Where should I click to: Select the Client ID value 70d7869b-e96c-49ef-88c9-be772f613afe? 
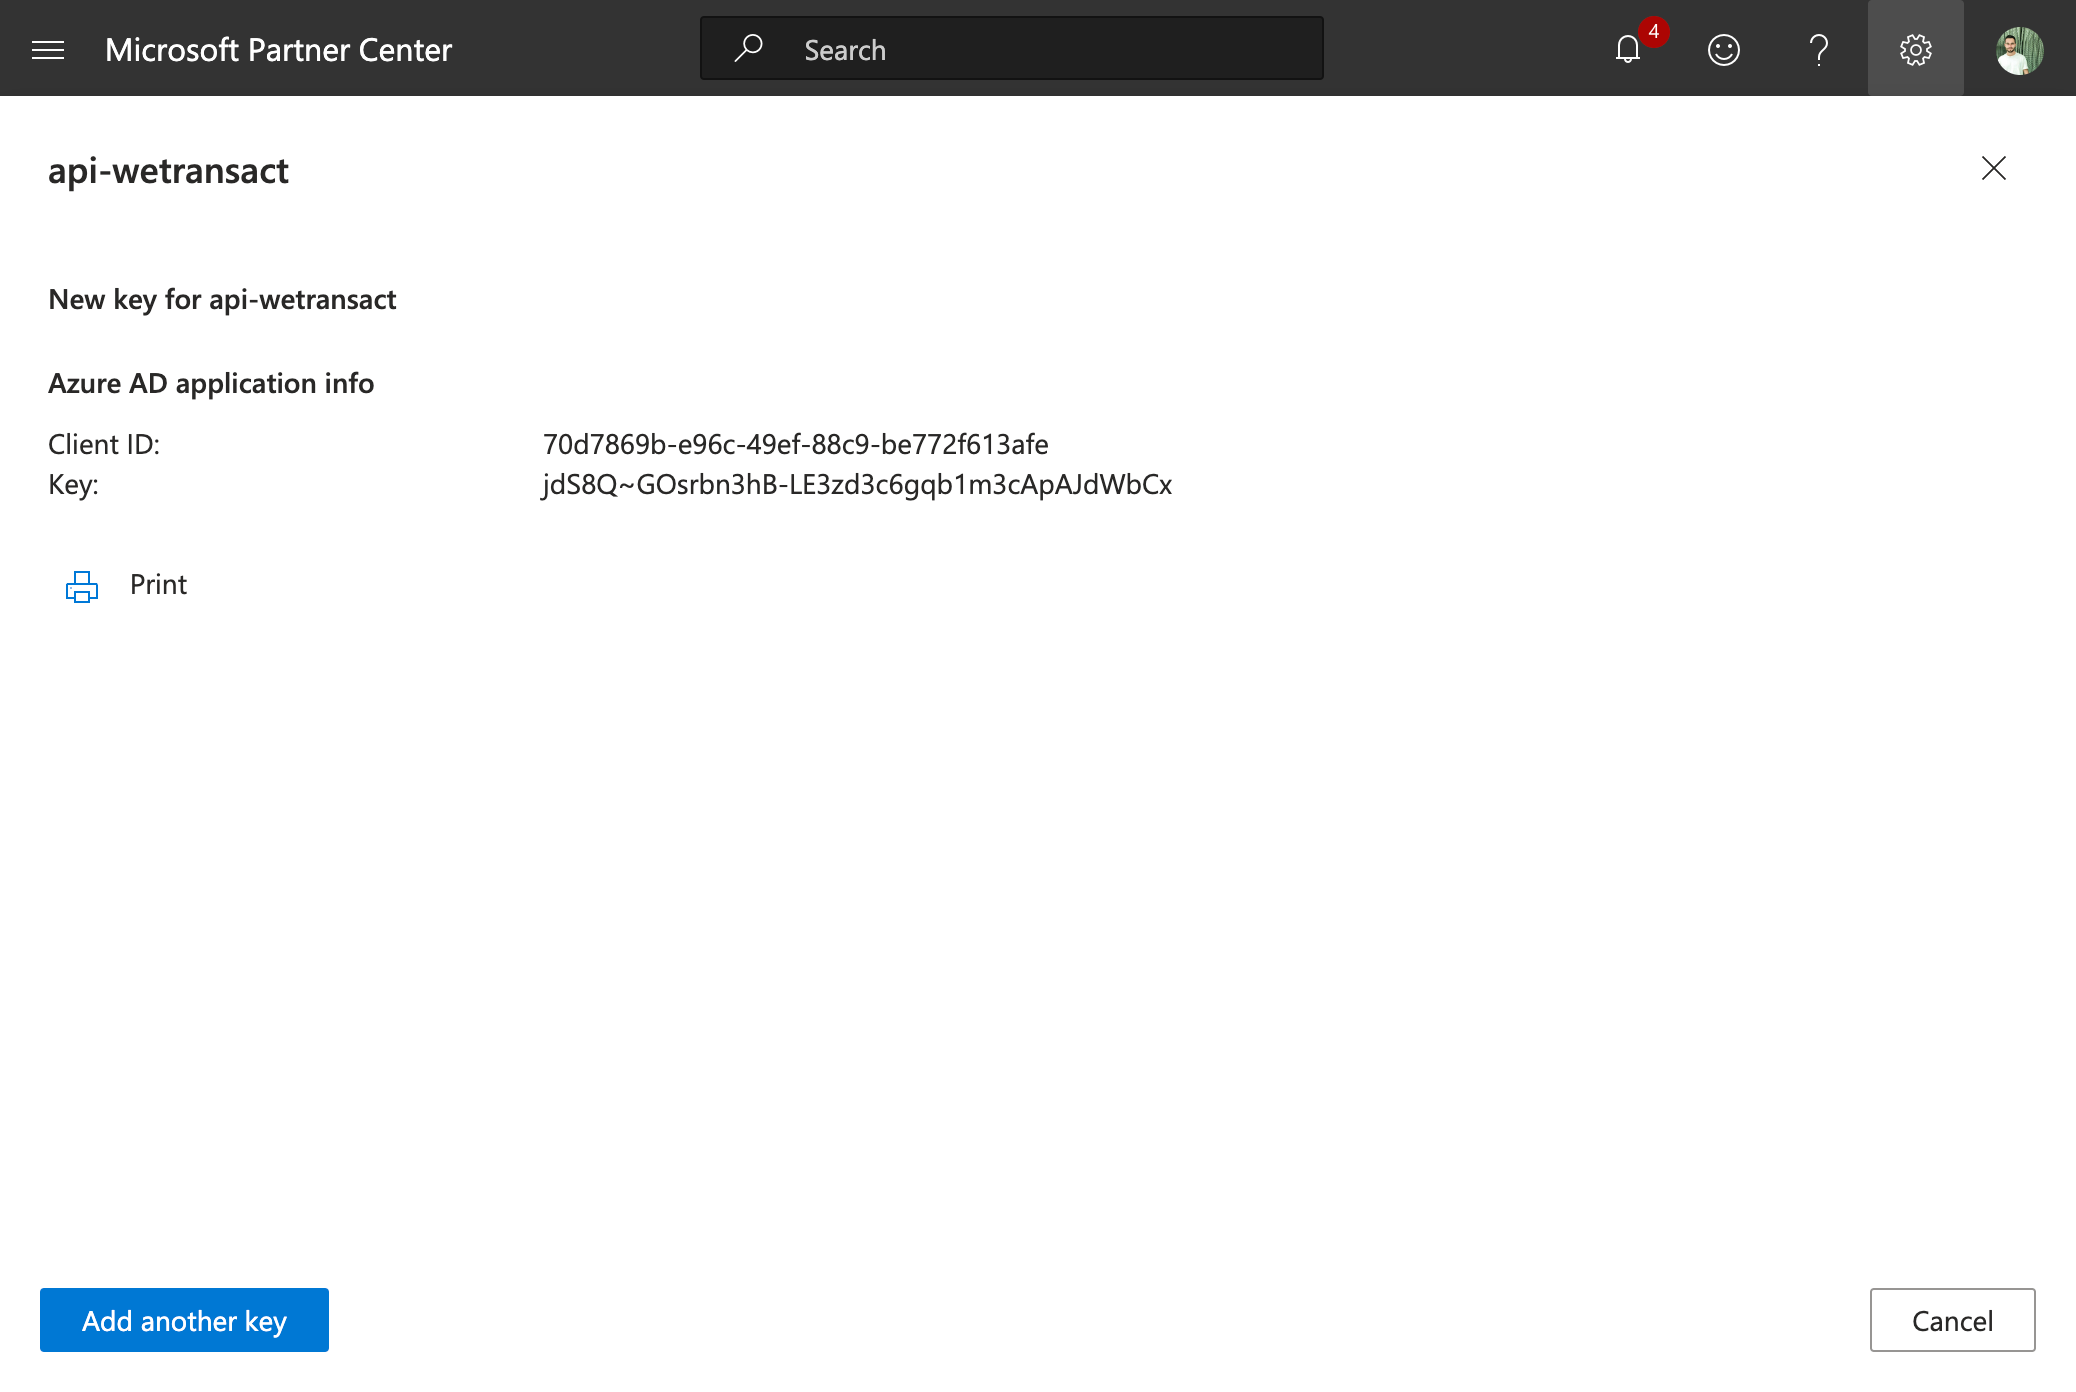click(795, 444)
